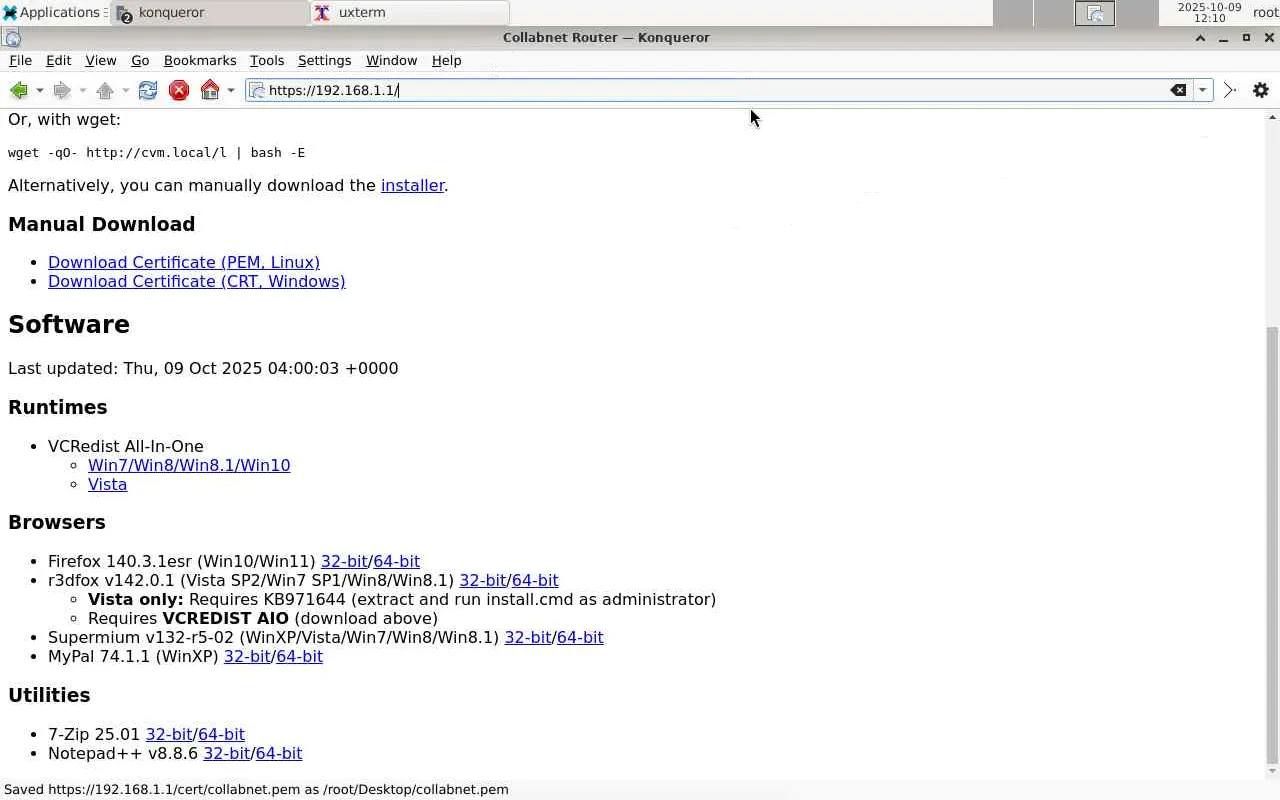
Task: Click the 'Manual Download' heading
Action: point(102,224)
